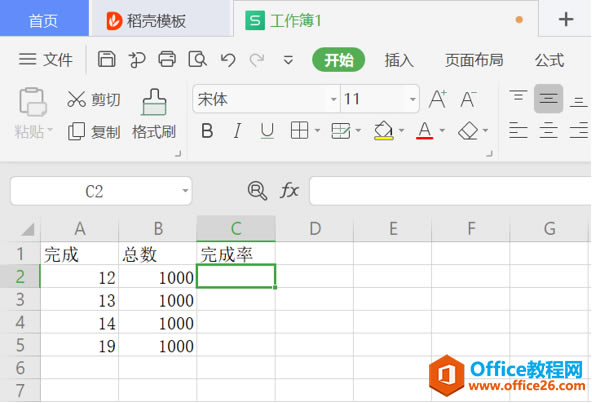Click the eraser clear formatting icon

click(468, 131)
